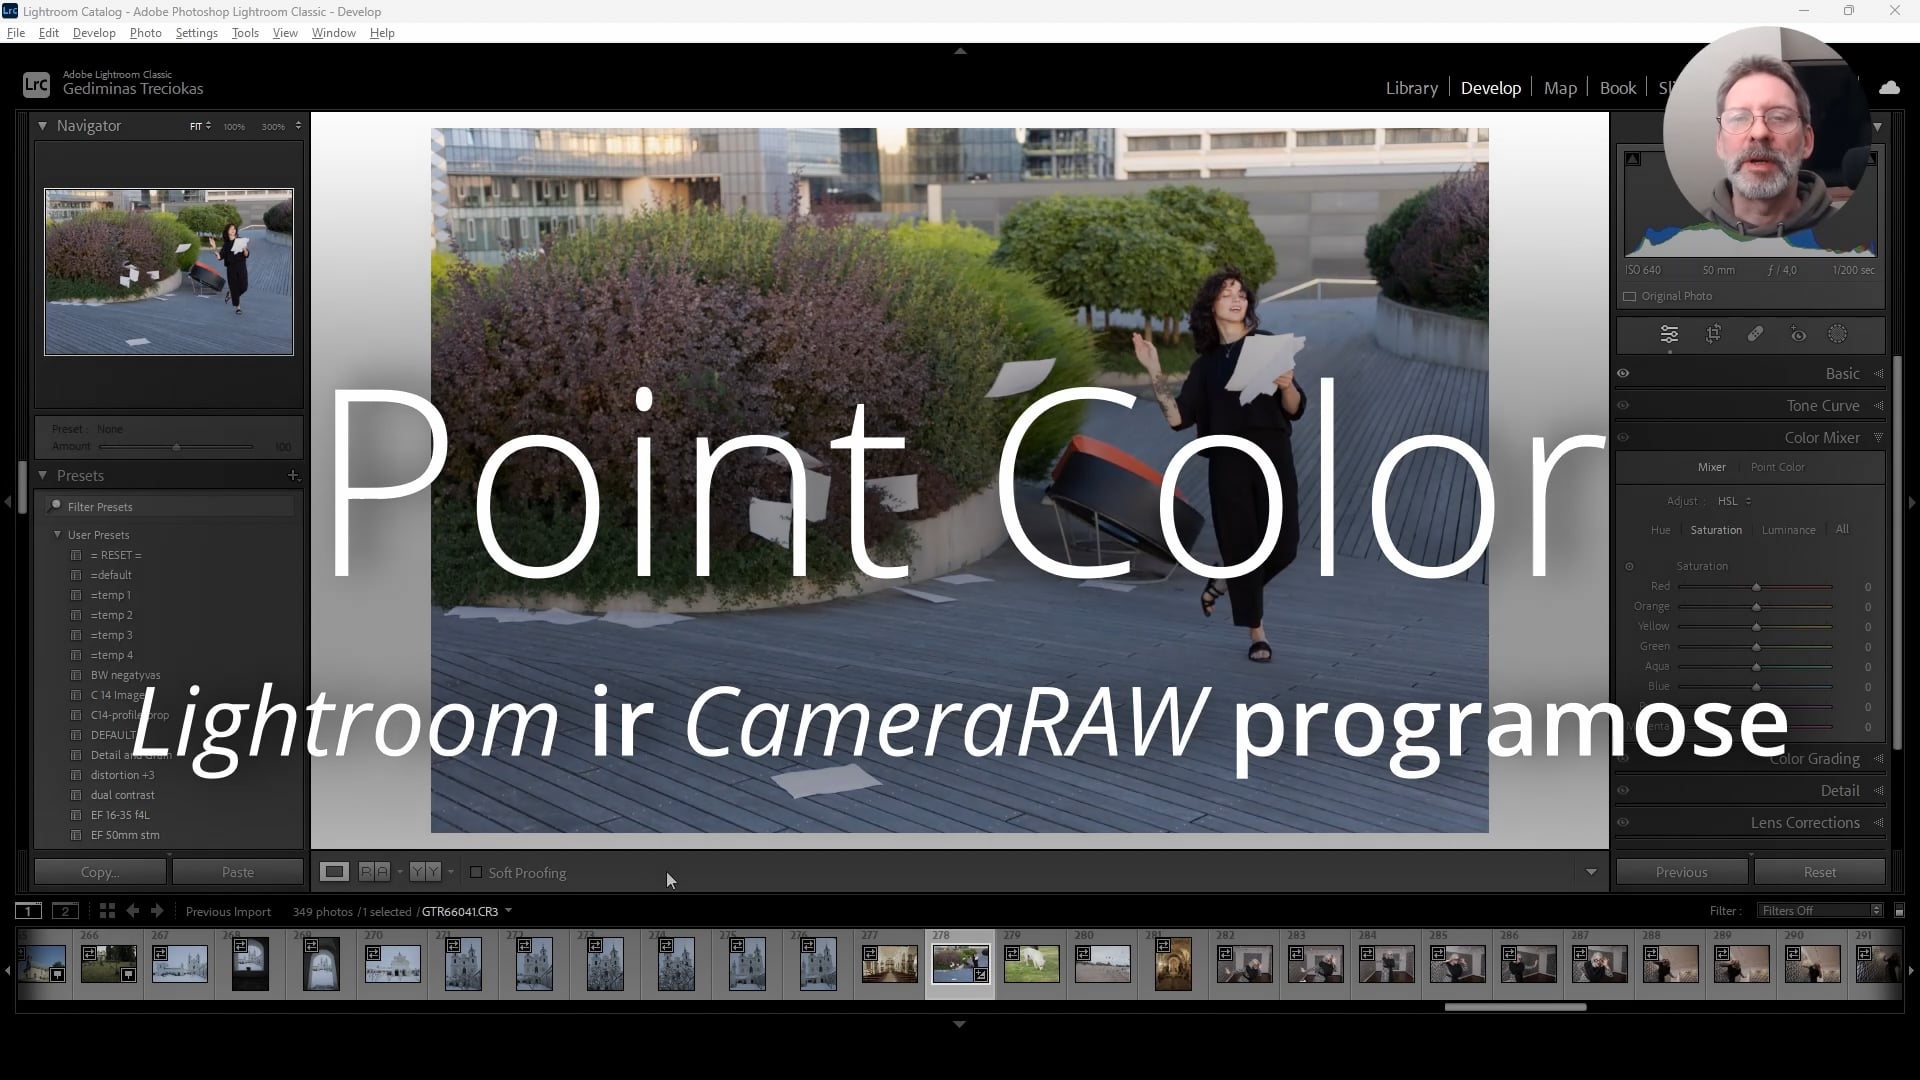Image resolution: width=1920 pixels, height=1080 pixels.
Task: Toggle Before/After RA view icon
Action: click(374, 872)
